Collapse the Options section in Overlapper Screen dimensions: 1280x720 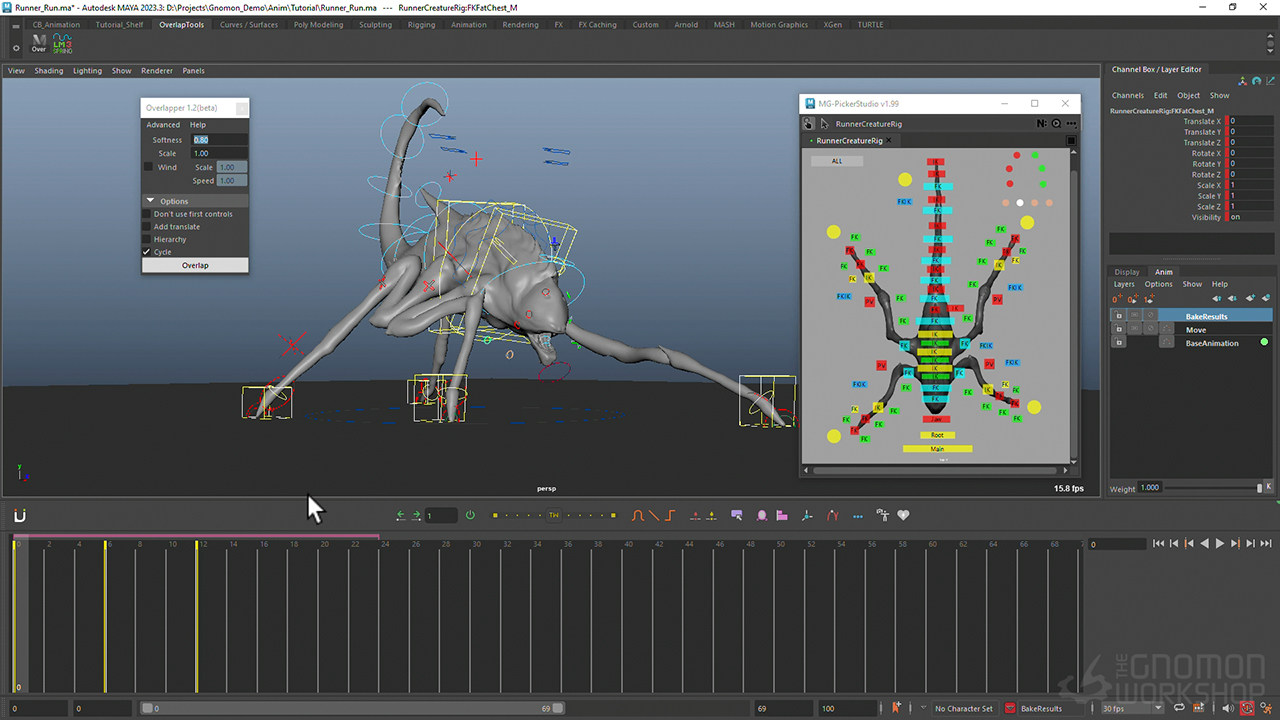pos(151,200)
